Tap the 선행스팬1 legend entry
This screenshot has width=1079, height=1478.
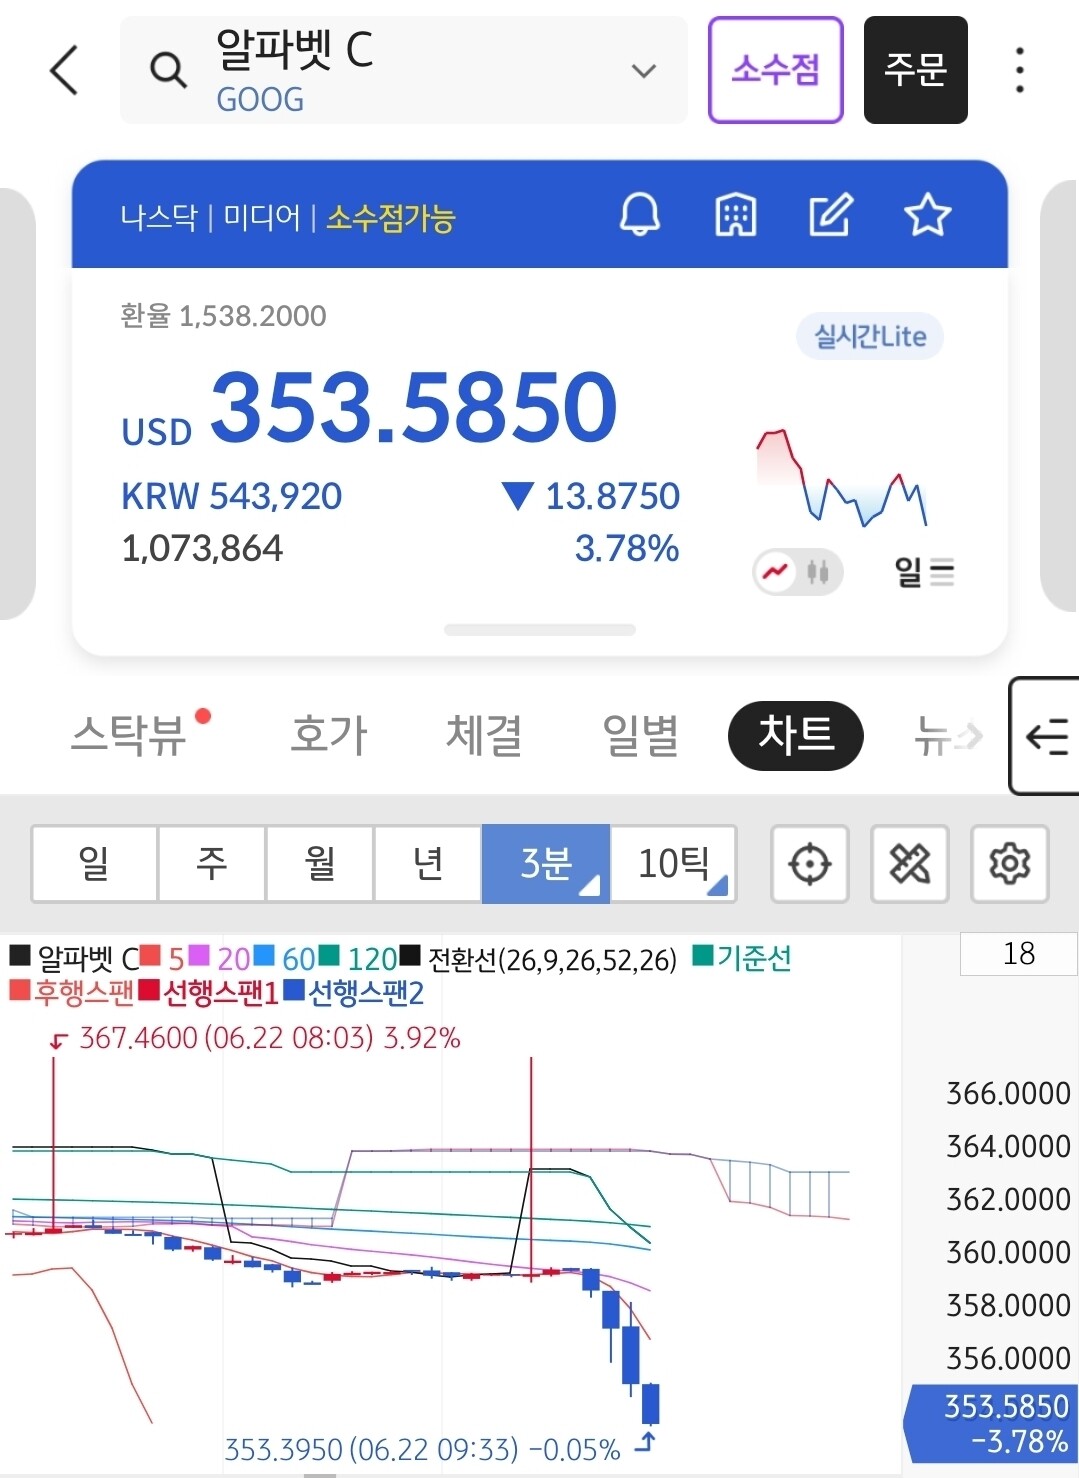[208, 992]
